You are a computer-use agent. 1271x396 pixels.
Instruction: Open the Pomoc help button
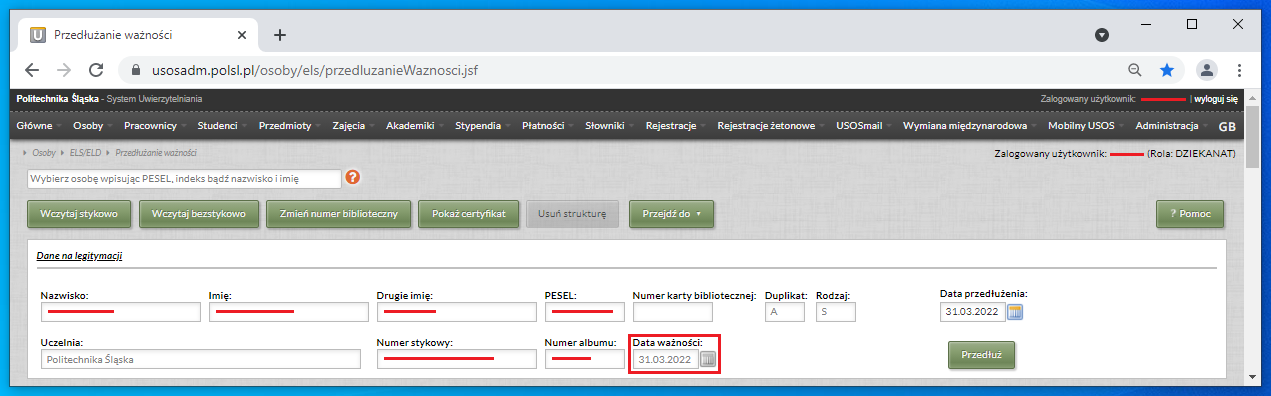coord(1189,214)
